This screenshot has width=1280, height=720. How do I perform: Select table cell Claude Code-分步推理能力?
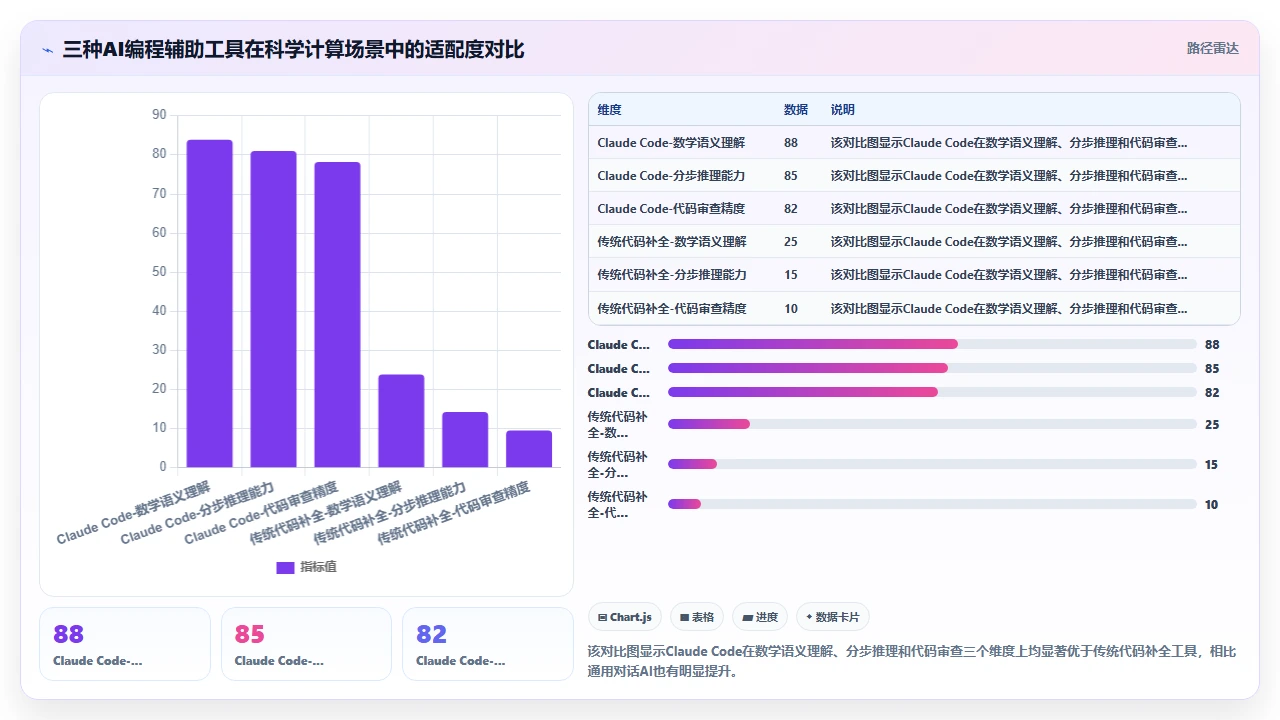(671, 176)
